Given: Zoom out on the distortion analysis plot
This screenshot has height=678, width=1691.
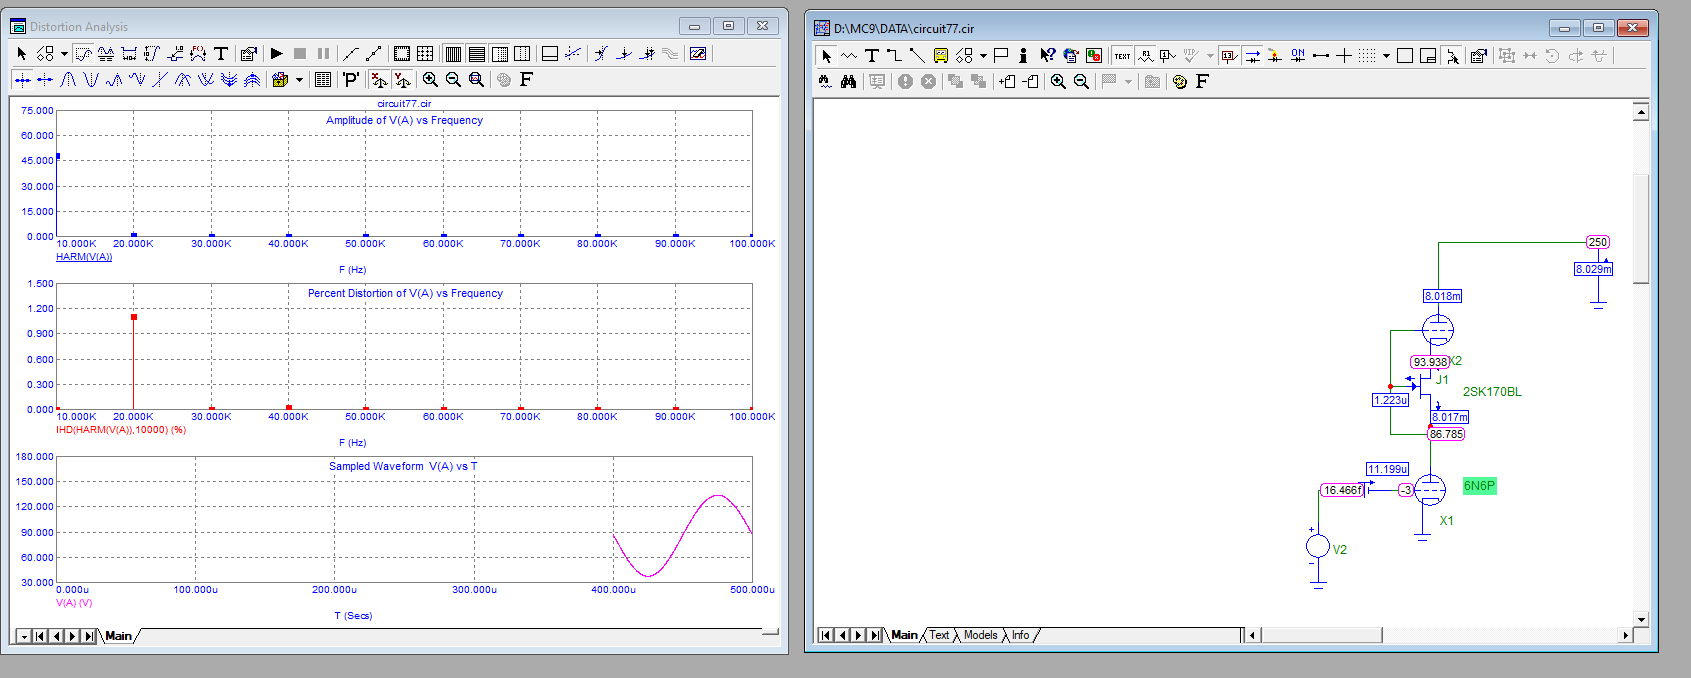Looking at the screenshot, I should pyautogui.click(x=453, y=80).
